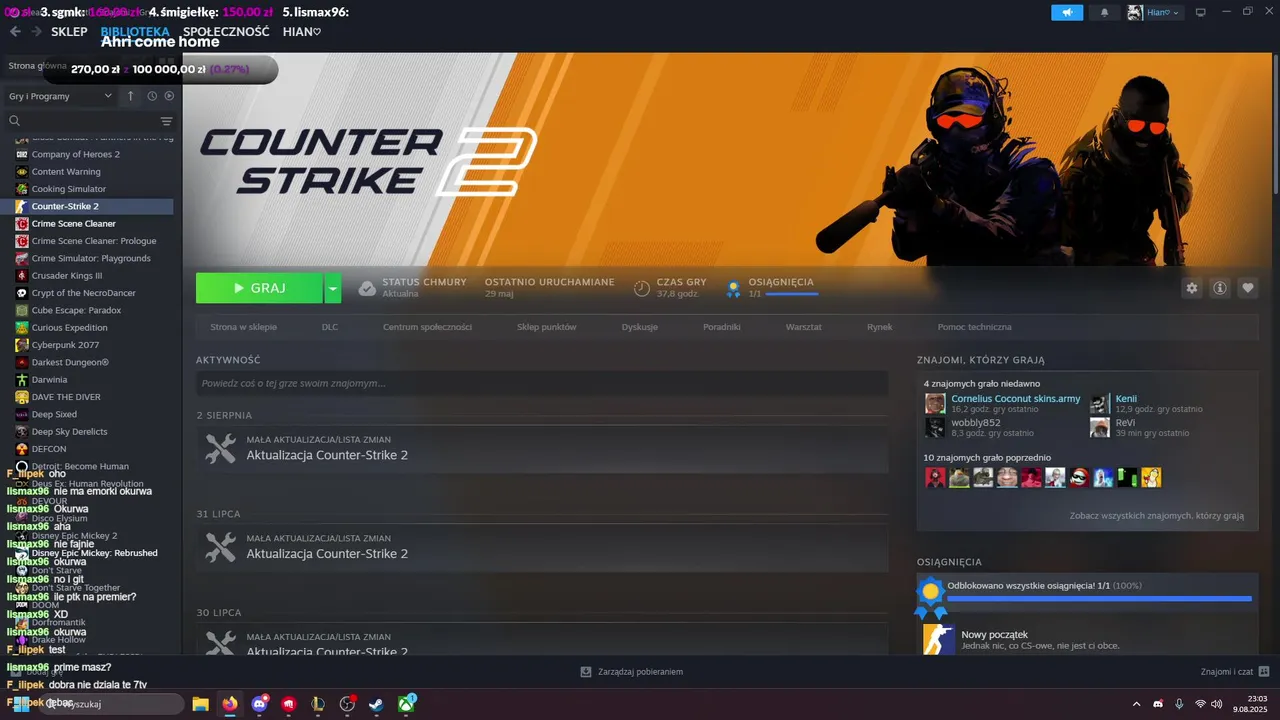Click the STATUS CHMURY cloud icon
The image size is (1280, 720).
click(367, 288)
